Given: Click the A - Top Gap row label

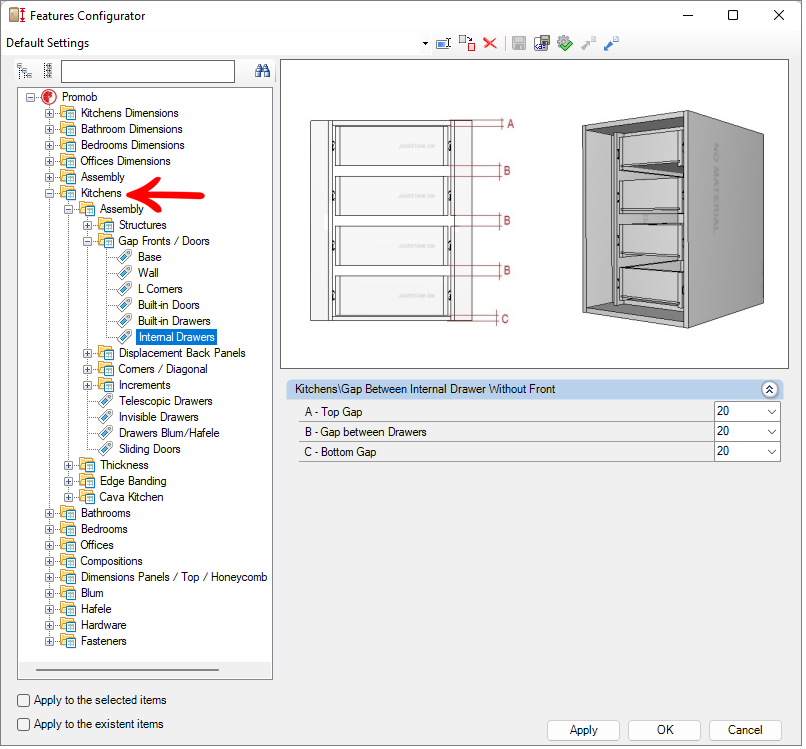Looking at the screenshot, I should 333,412.
